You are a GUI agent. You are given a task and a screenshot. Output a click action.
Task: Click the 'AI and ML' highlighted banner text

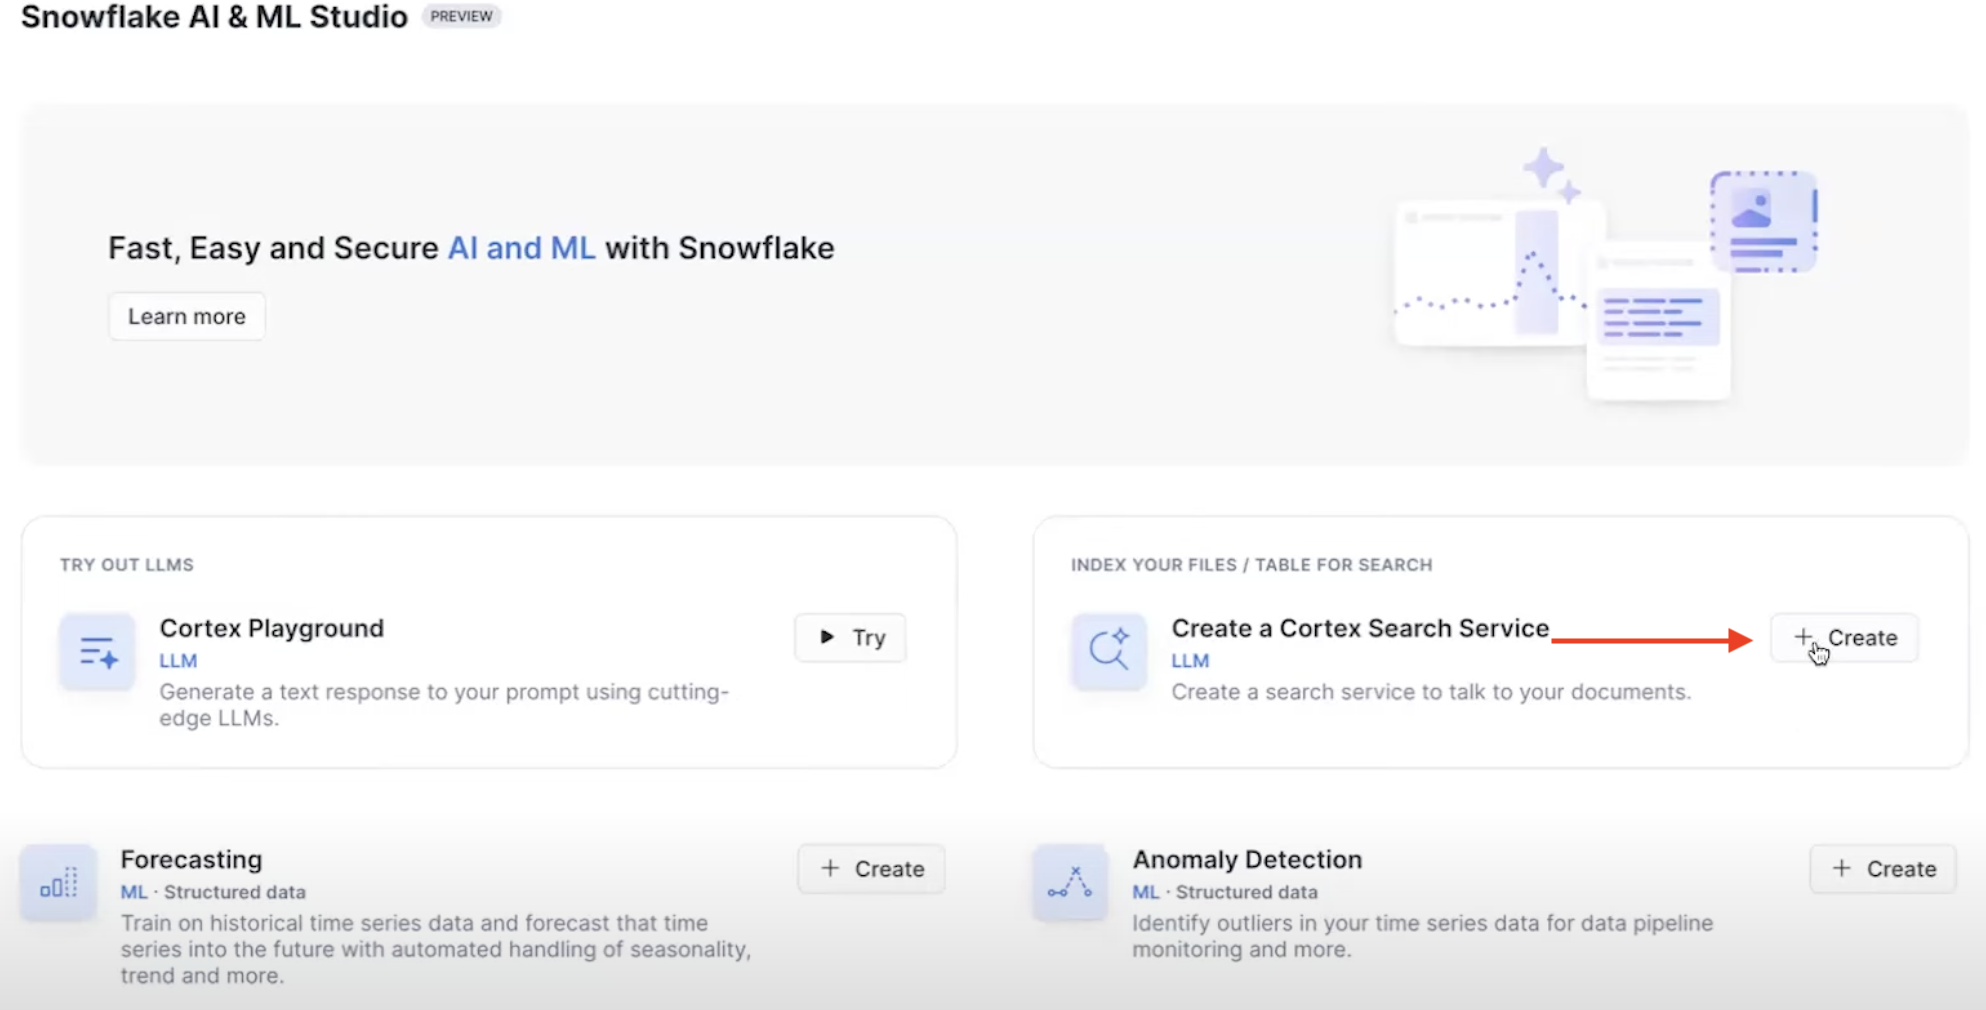(521, 248)
